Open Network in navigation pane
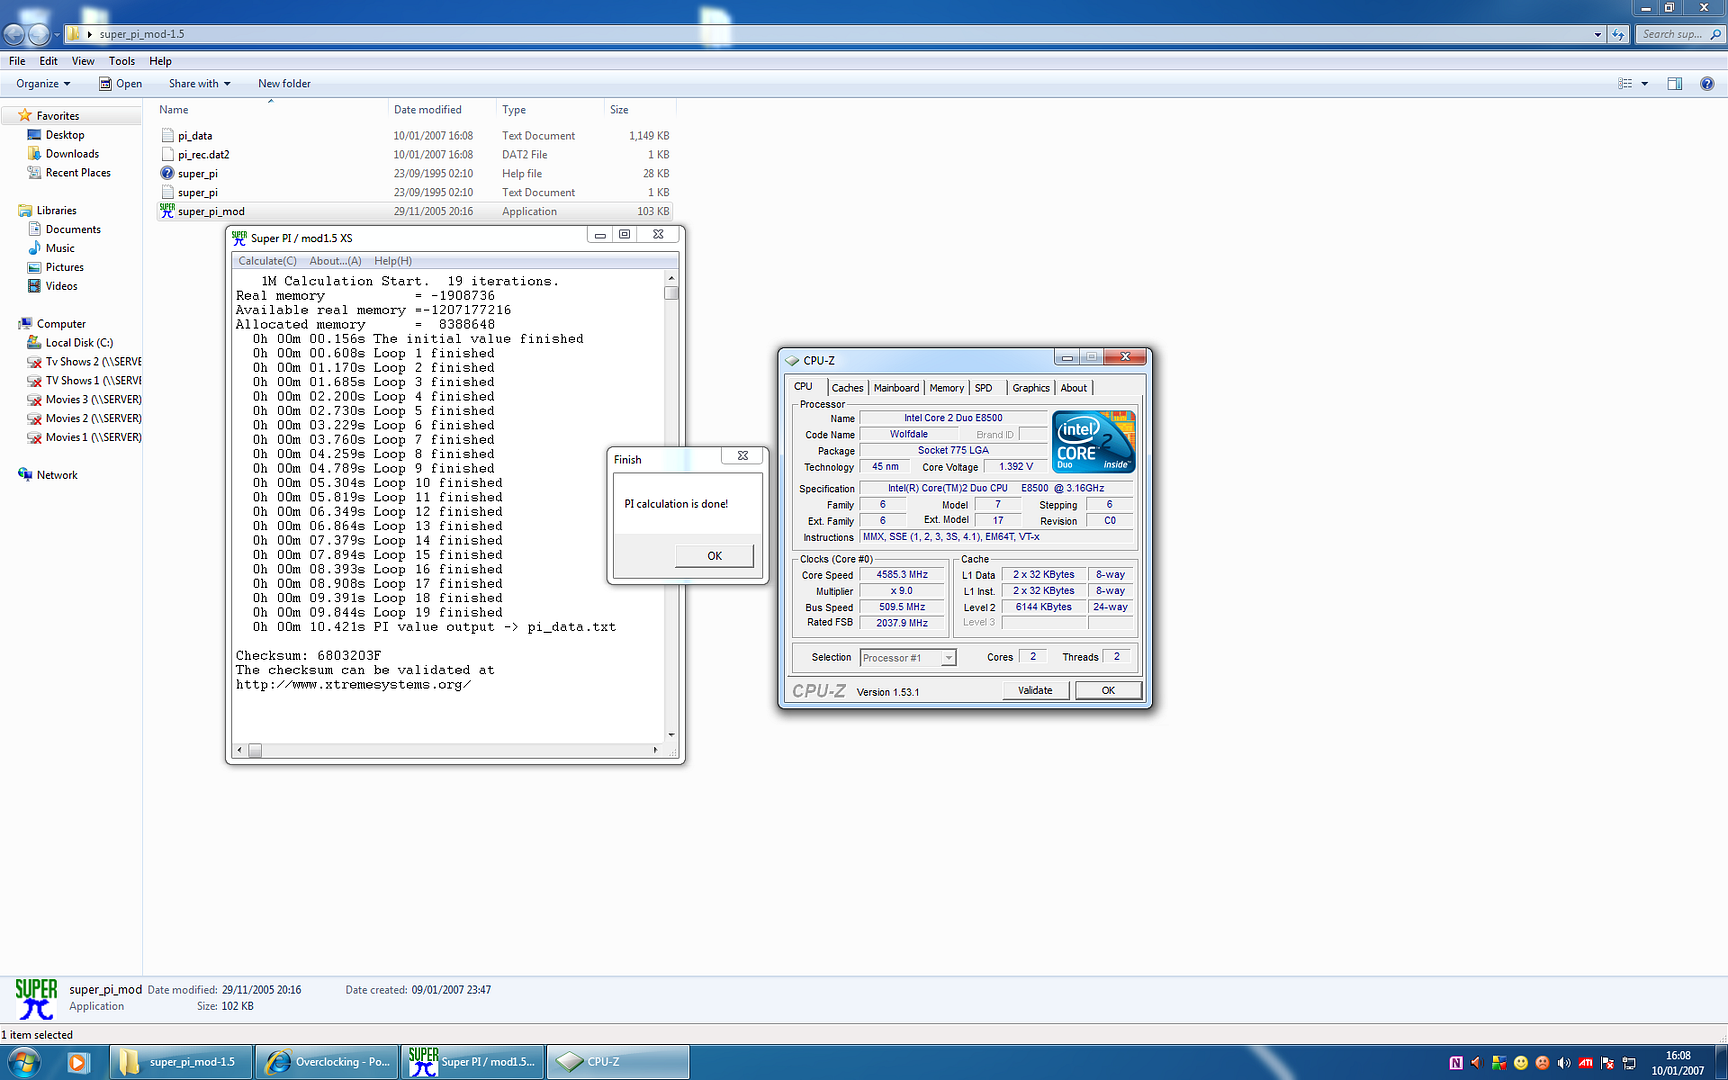This screenshot has width=1728, height=1080. click(47, 475)
